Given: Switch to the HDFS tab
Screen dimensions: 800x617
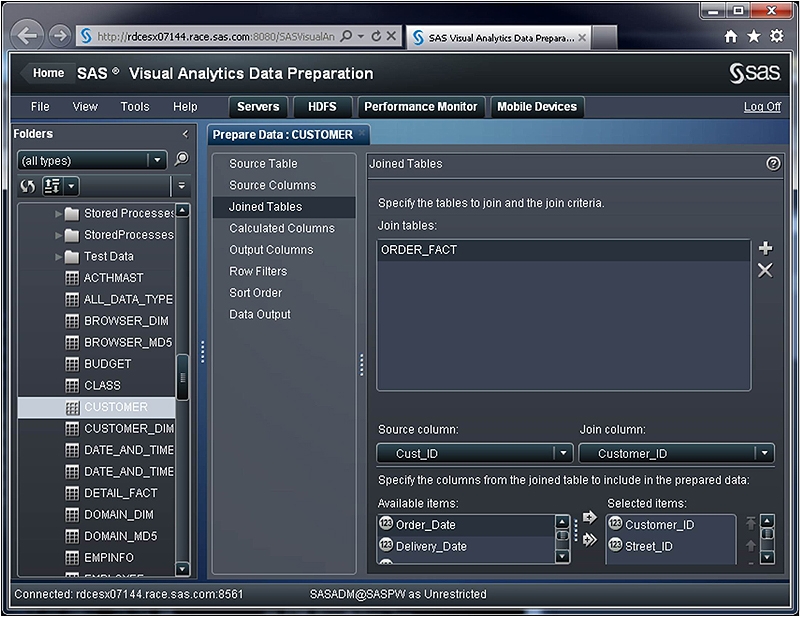Looking at the screenshot, I should point(322,107).
